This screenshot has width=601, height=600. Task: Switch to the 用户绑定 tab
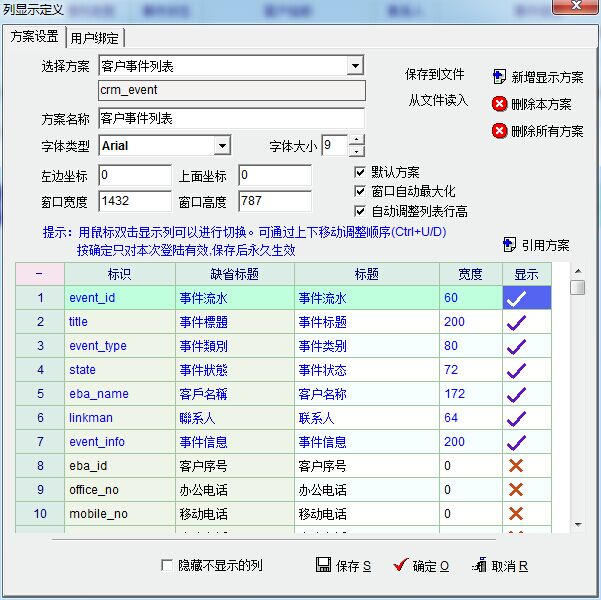(95, 38)
